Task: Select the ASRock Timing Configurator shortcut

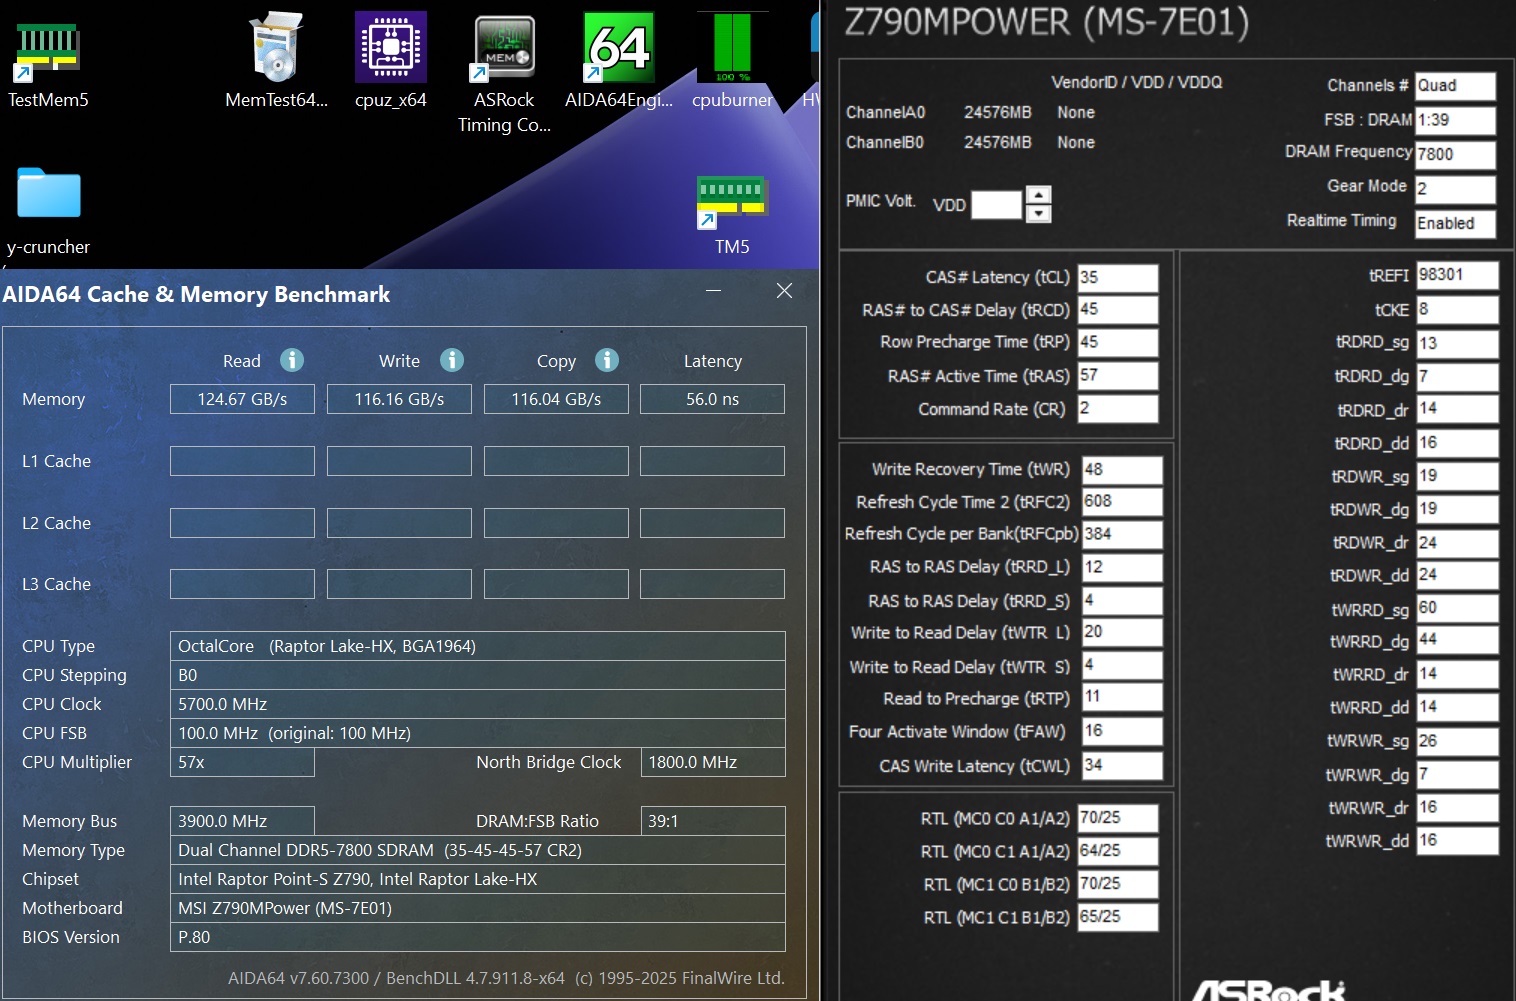Action: [x=504, y=74]
